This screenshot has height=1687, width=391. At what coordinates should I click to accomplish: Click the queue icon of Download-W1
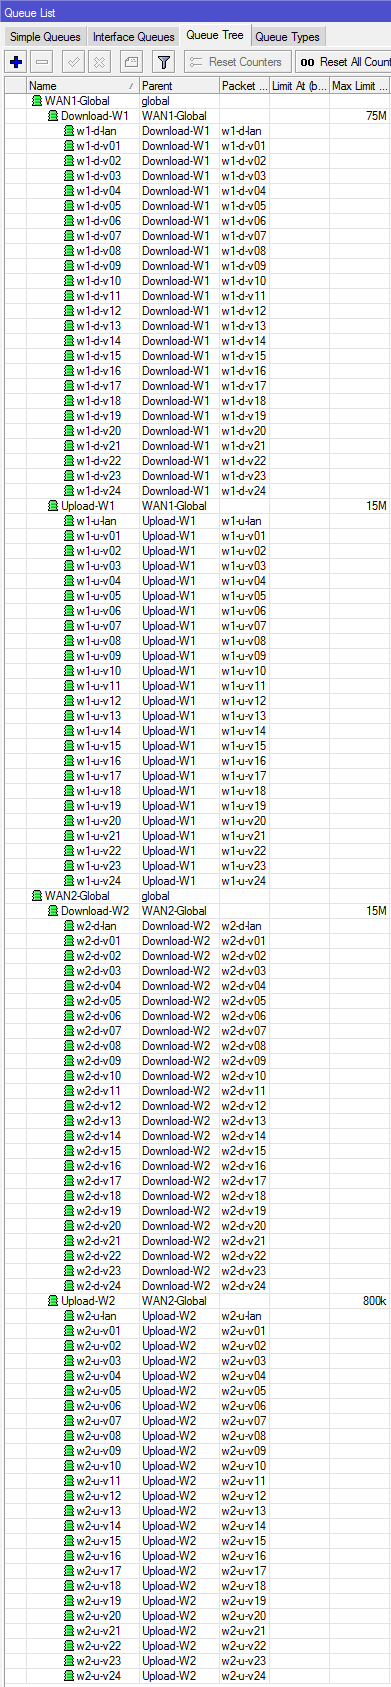pyautogui.click(x=53, y=116)
